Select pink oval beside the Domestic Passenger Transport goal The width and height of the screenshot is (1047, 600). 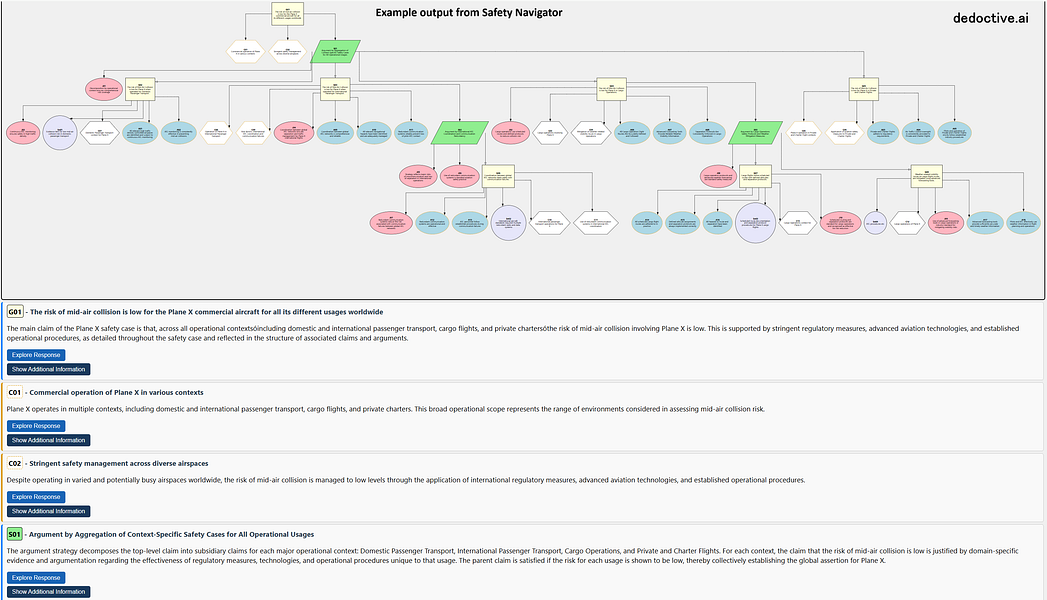click(x=104, y=89)
